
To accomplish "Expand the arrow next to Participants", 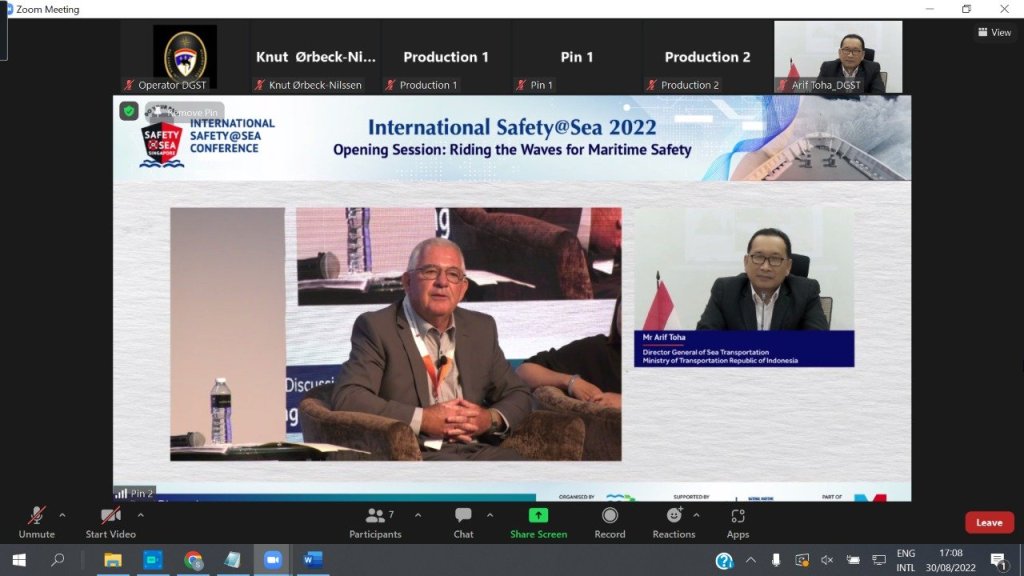I will click(417, 516).
